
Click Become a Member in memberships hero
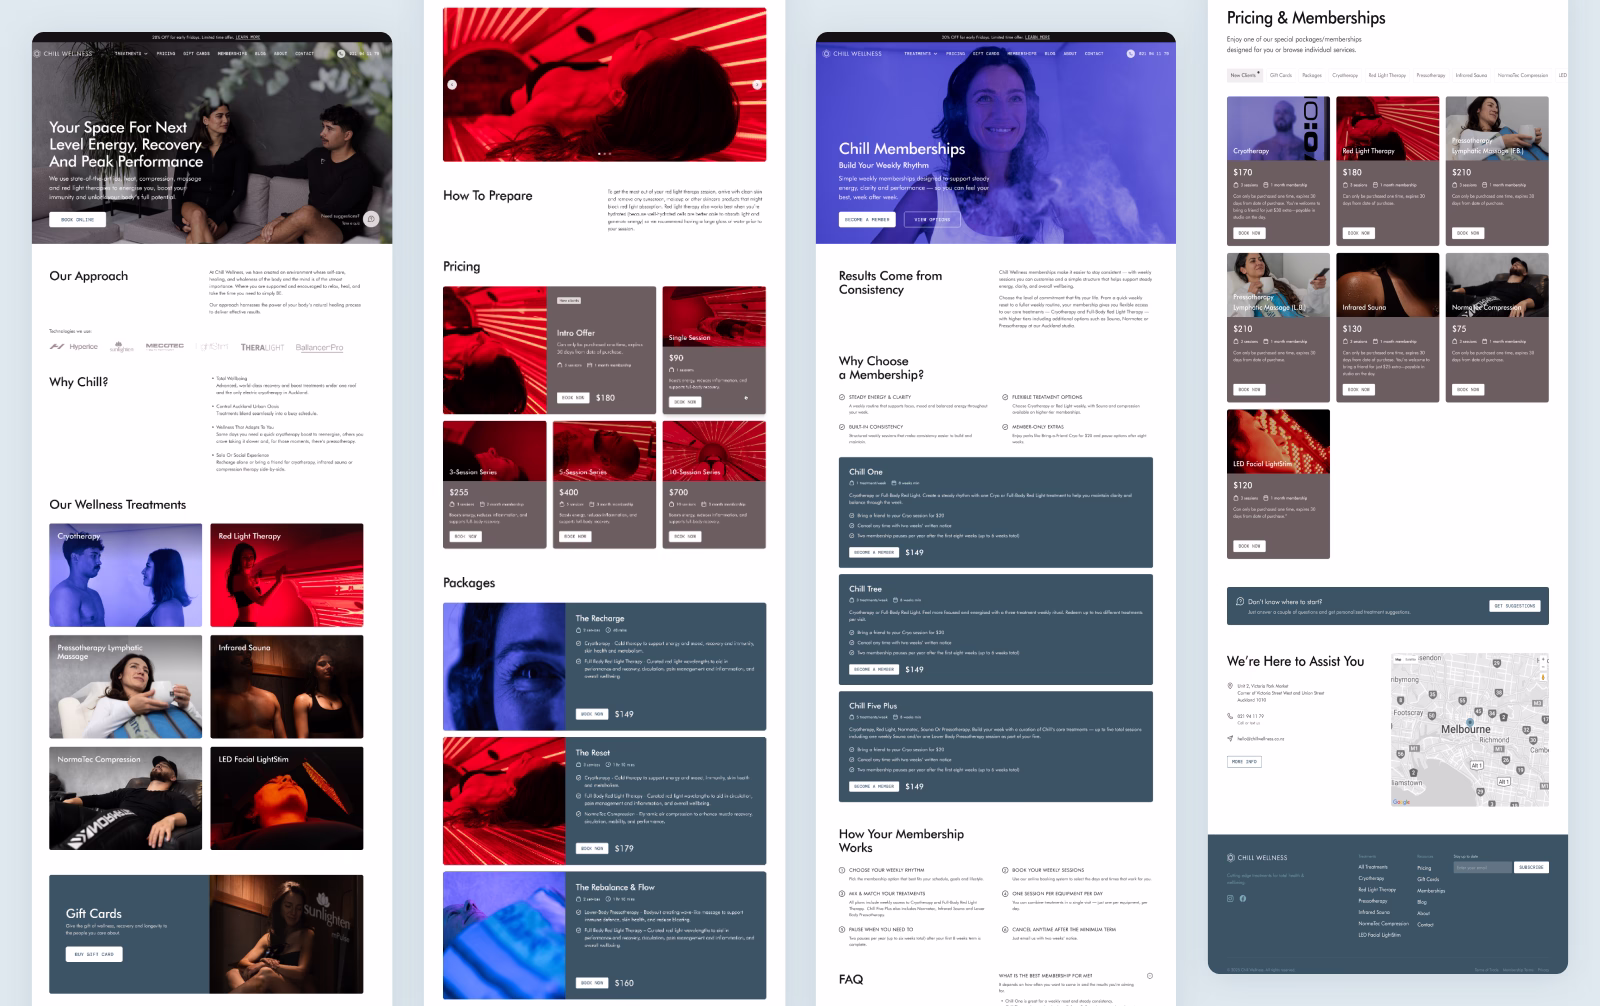[867, 219]
